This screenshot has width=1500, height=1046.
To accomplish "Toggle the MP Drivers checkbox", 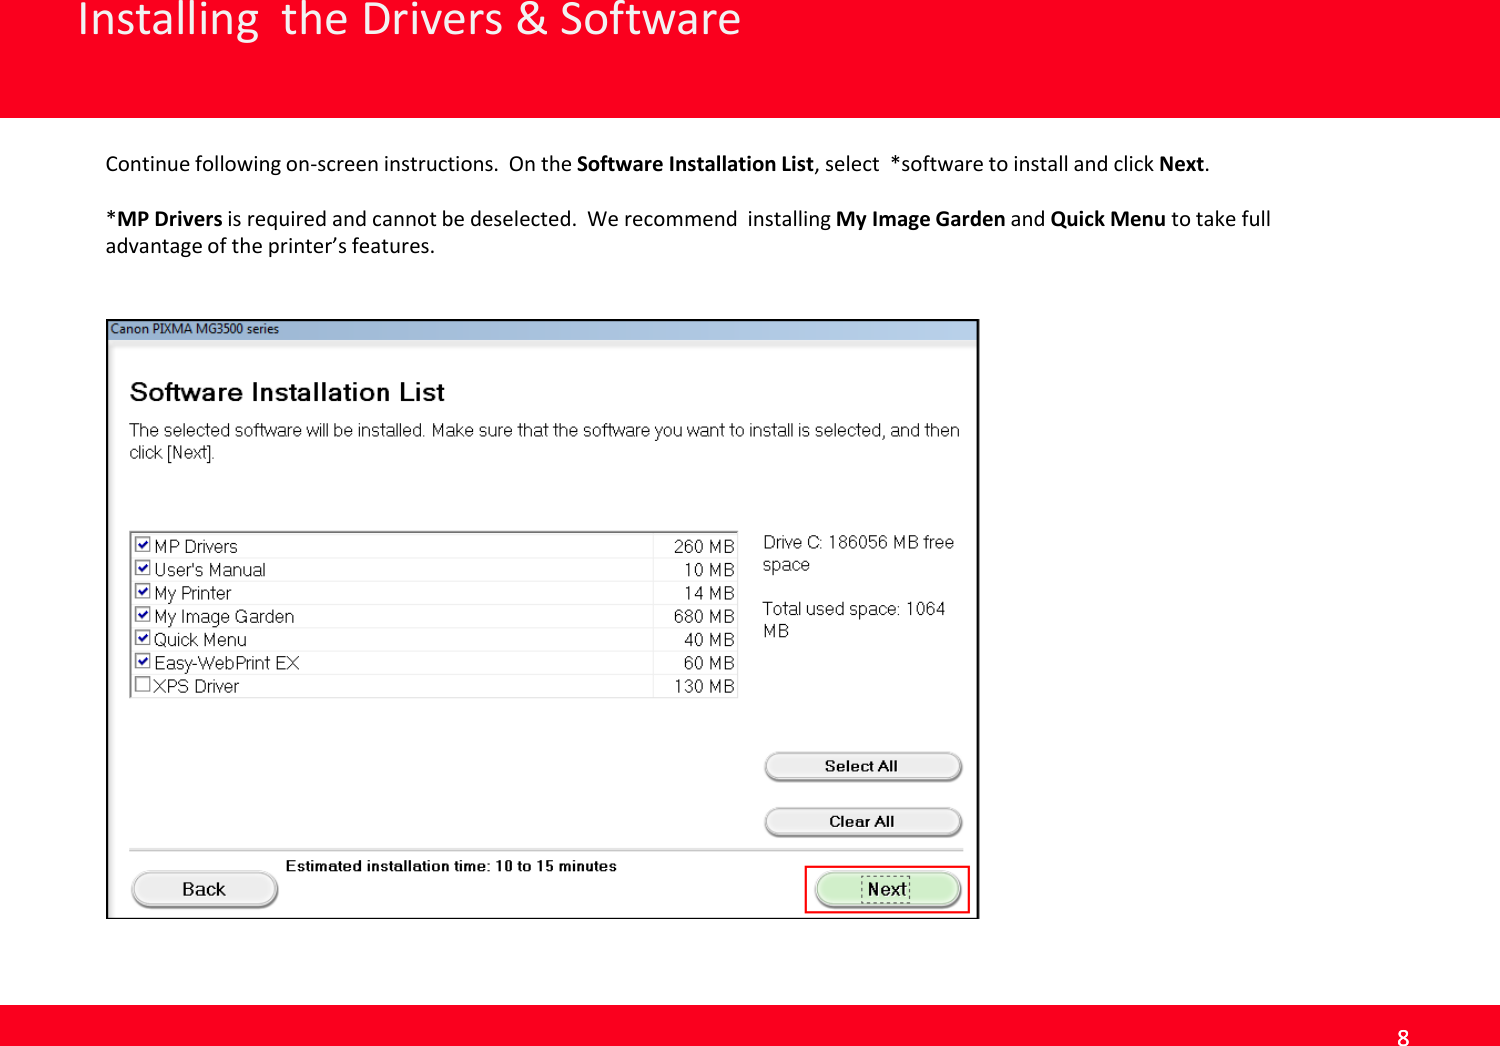I will point(143,546).
